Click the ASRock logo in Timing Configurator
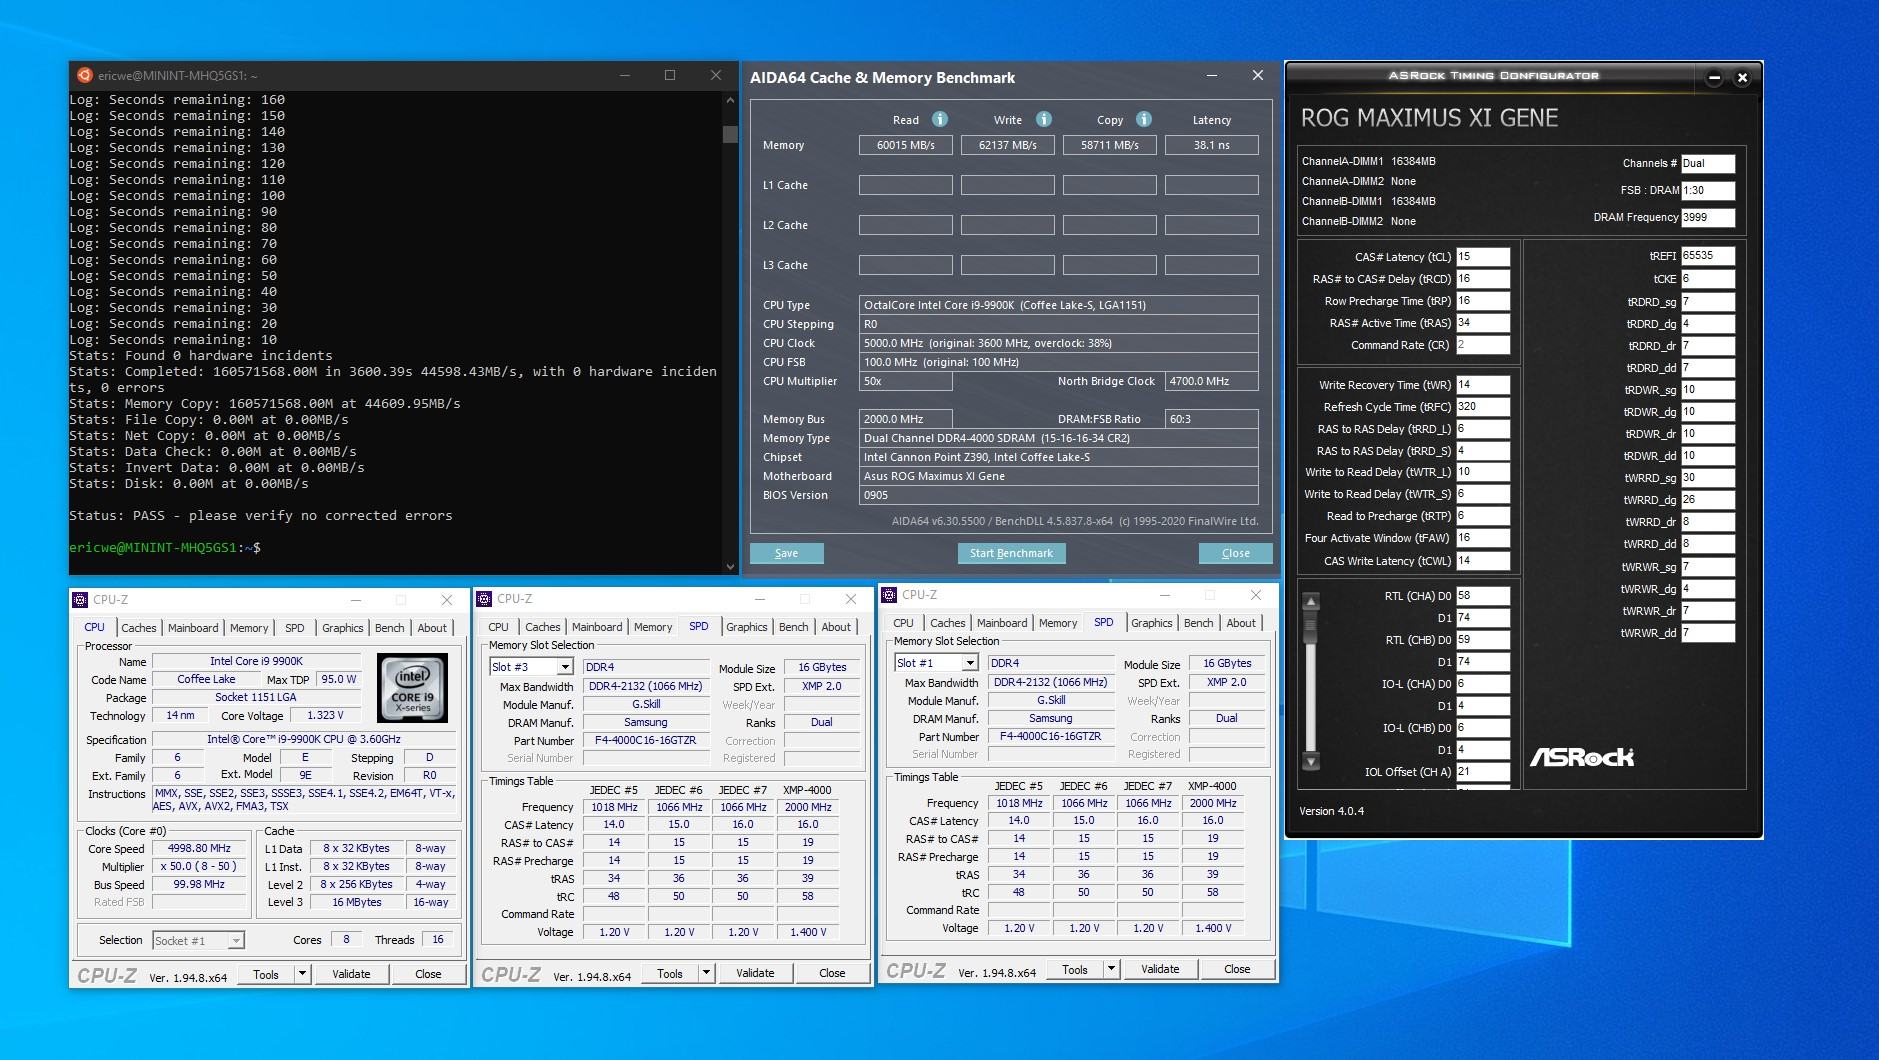This screenshot has width=1879, height=1060. click(1581, 758)
